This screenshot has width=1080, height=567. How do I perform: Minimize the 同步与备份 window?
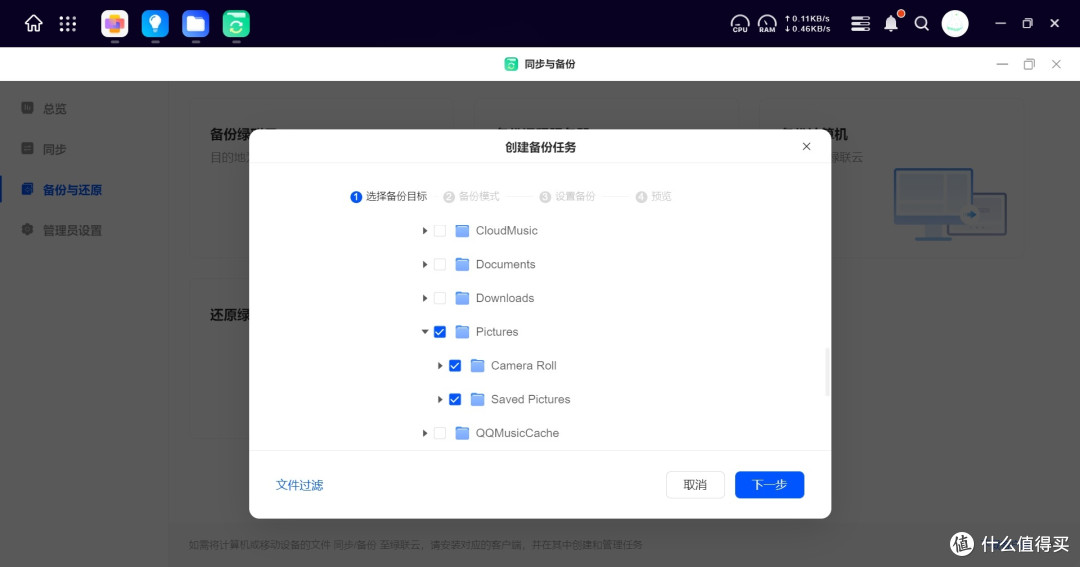pos(1002,64)
